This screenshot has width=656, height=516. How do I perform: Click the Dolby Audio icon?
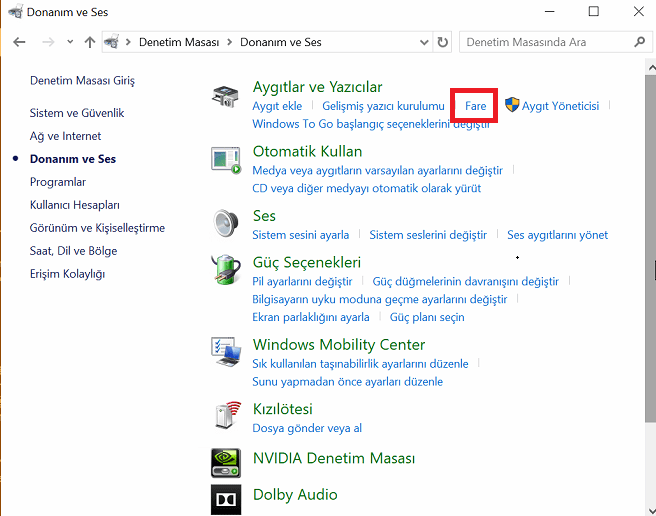click(226, 499)
